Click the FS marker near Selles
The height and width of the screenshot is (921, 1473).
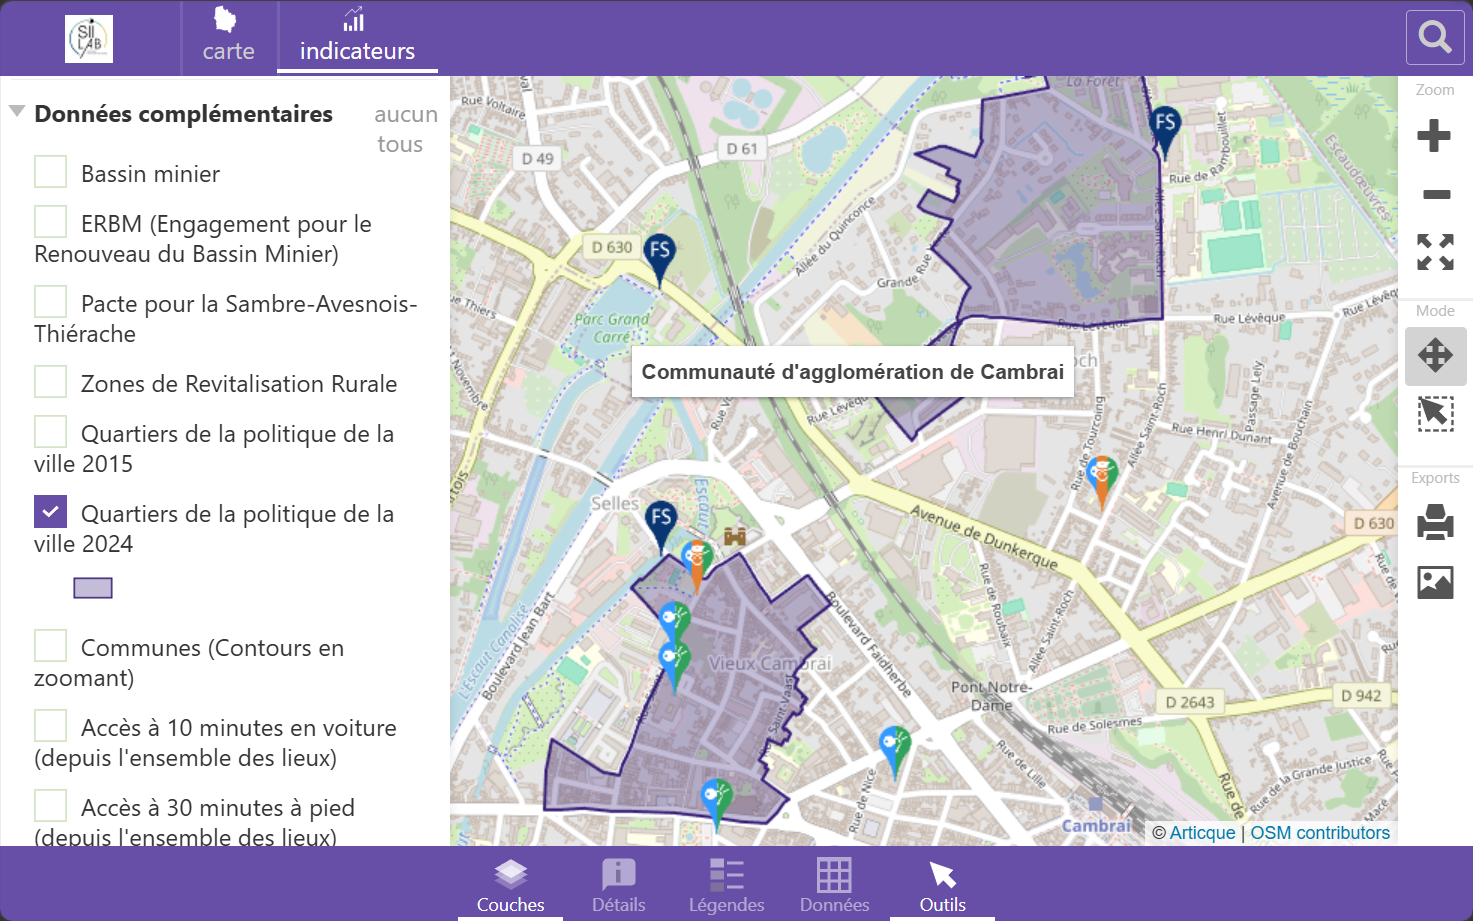661,526
